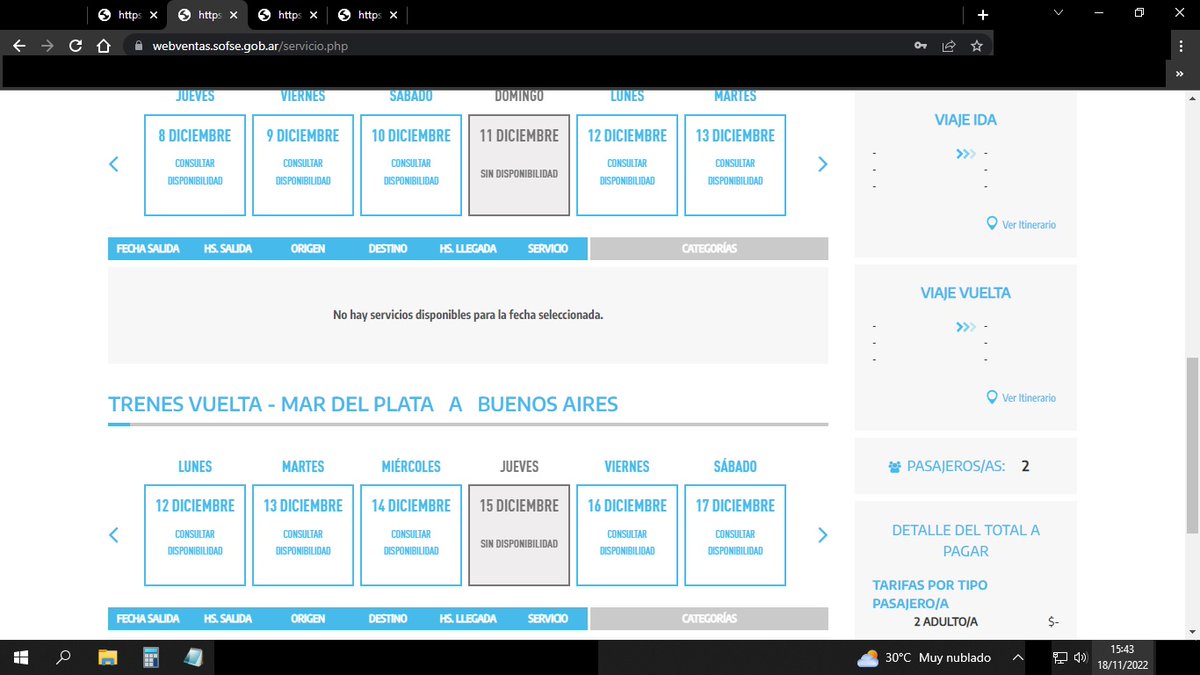Show later outbound dates with right arrow
The height and width of the screenshot is (675, 1200).
(823, 164)
